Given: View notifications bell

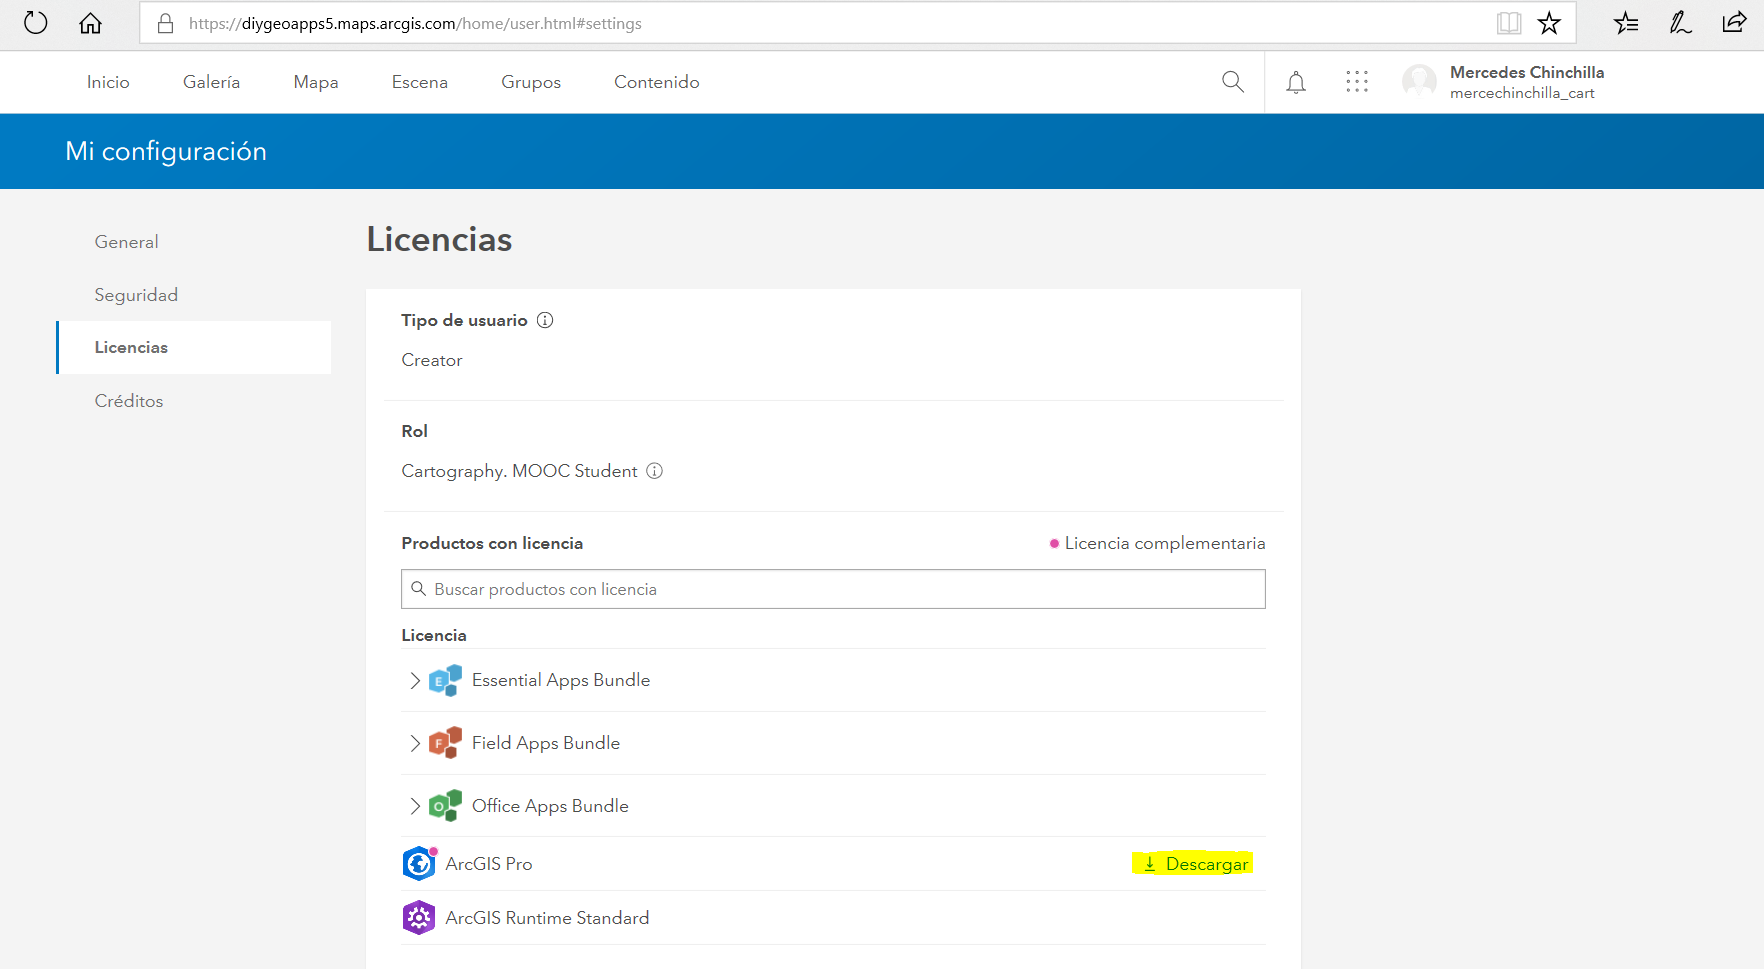Looking at the screenshot, I should (1296, 82).
